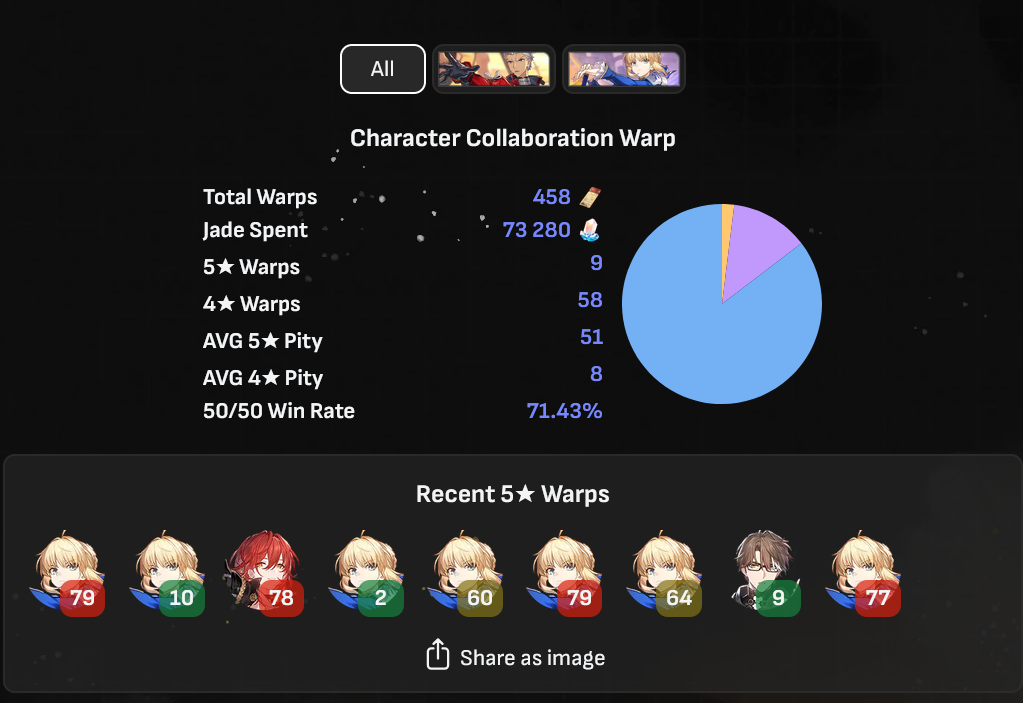Select the Saber avatar with pity 77
This screenshot has height=703, width=1023.
(864, 572)
